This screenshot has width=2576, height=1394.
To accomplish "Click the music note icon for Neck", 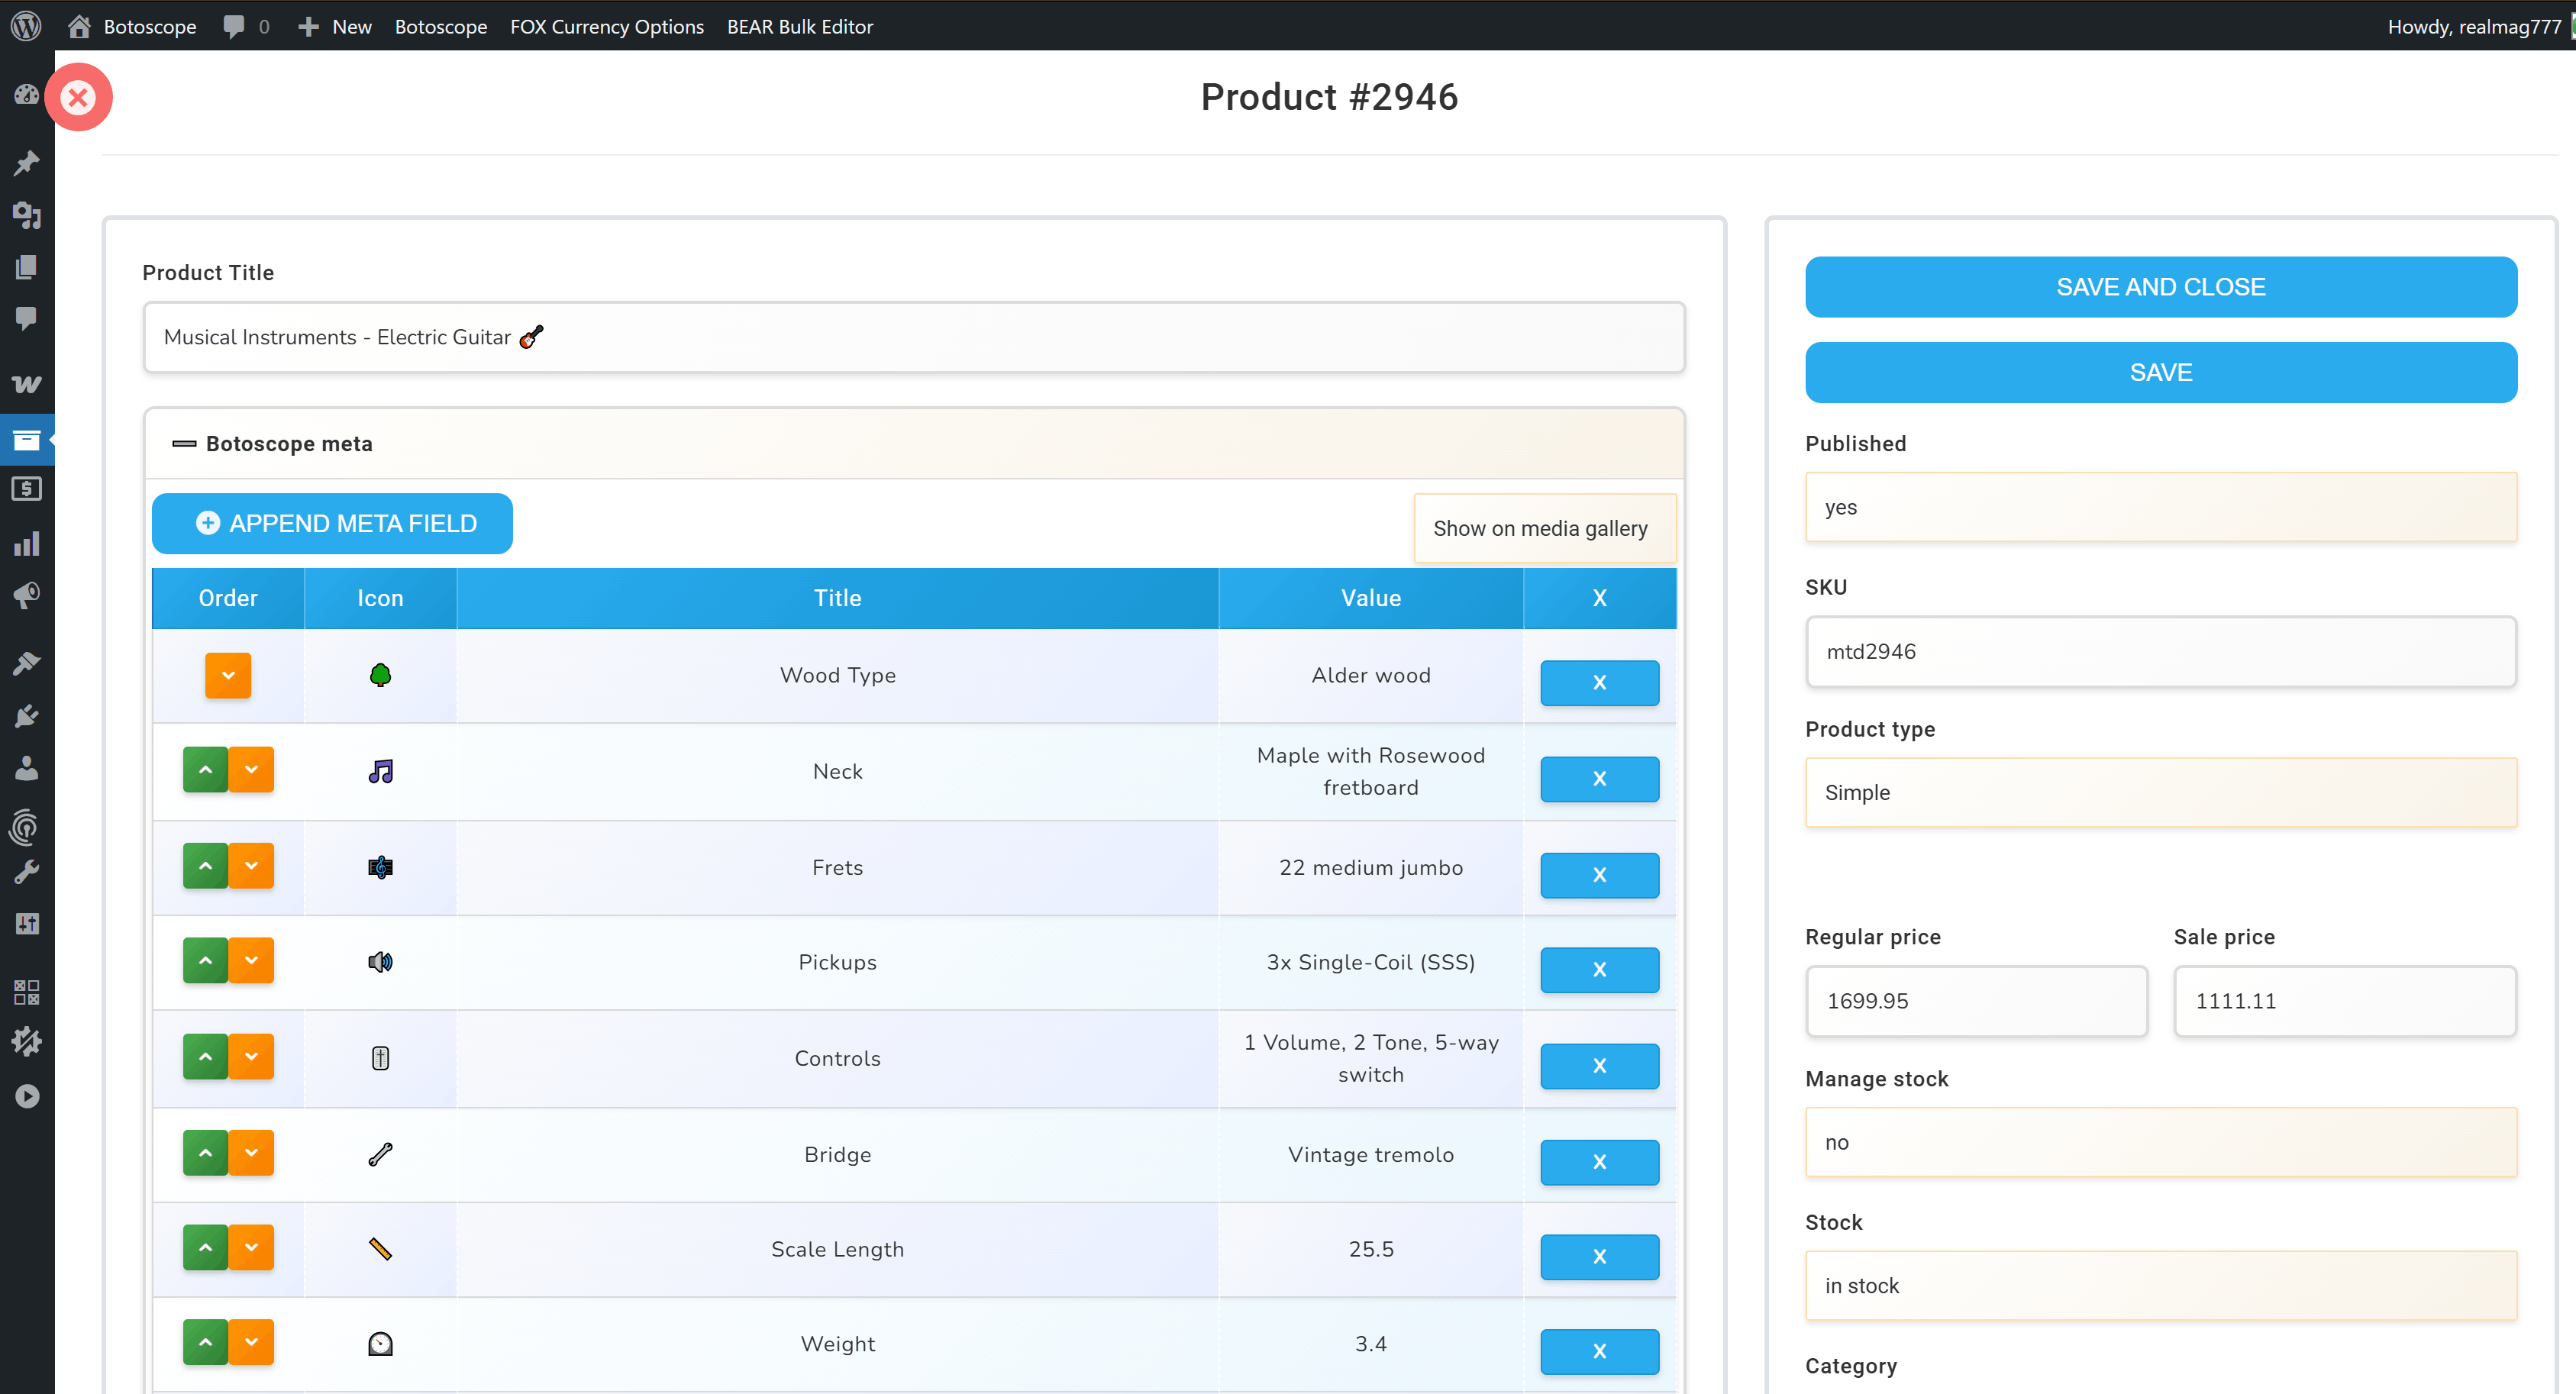I will click(380, 771).
